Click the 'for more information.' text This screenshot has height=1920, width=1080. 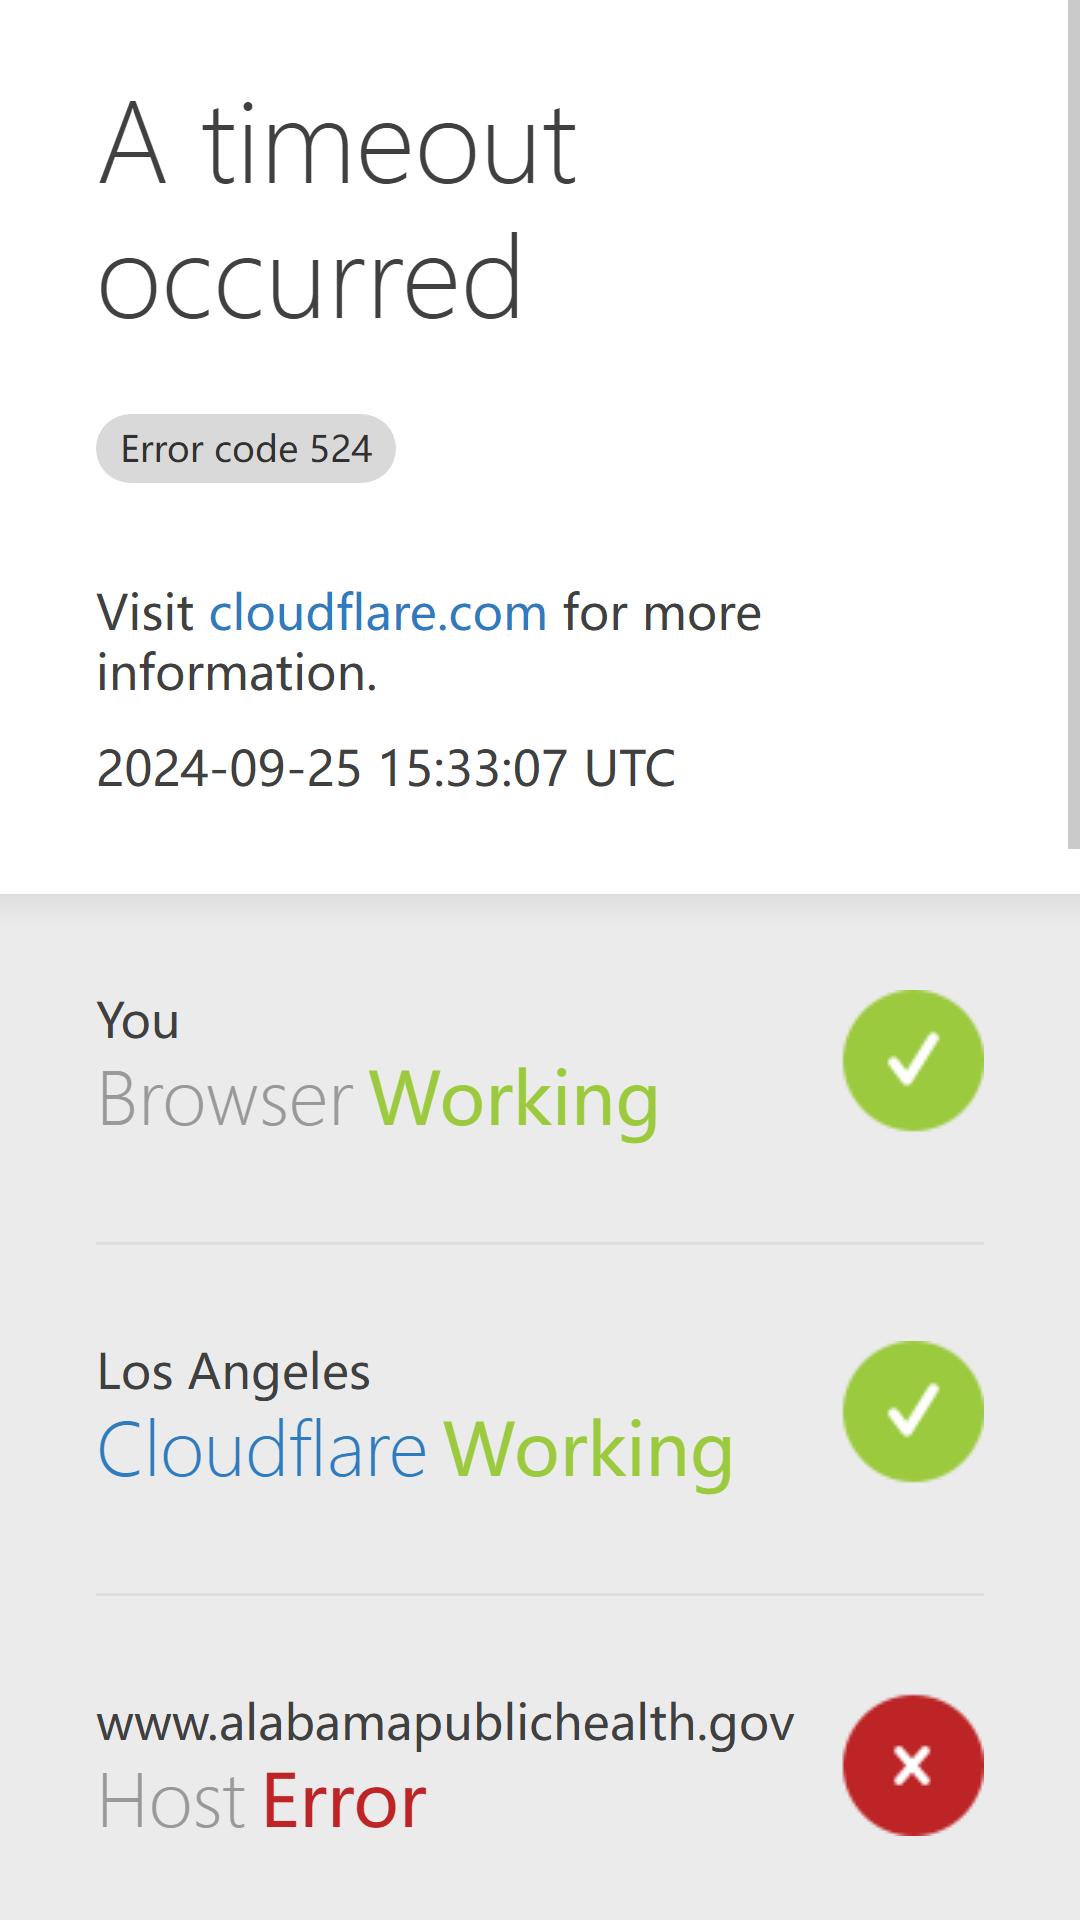(x=429, y=642)
